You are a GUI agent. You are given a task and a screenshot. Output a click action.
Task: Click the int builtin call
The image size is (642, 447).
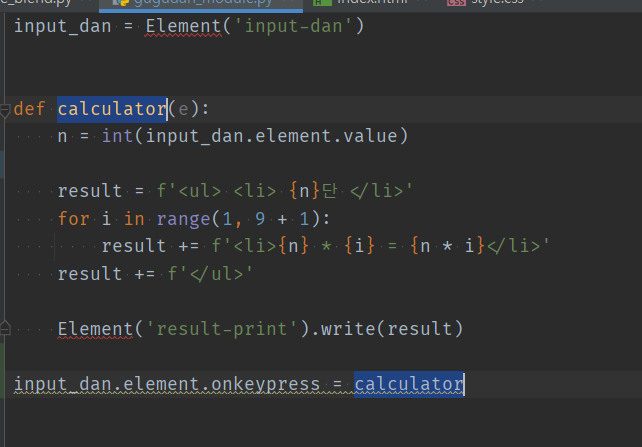point(118,136)
